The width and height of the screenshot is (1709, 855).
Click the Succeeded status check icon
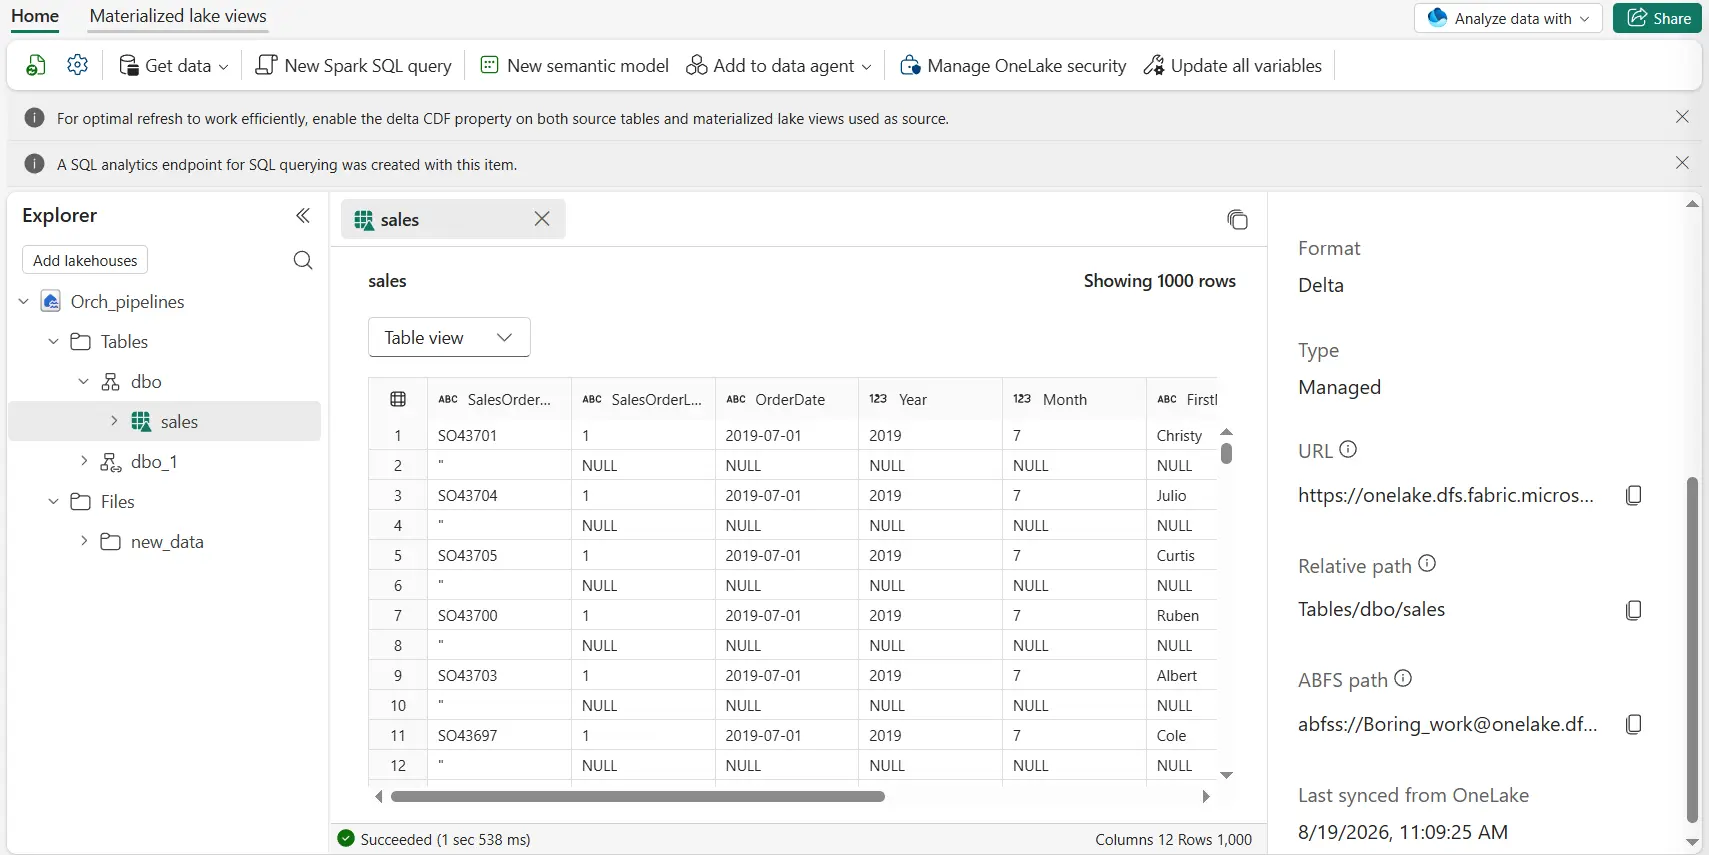click(x=346, y=839)
